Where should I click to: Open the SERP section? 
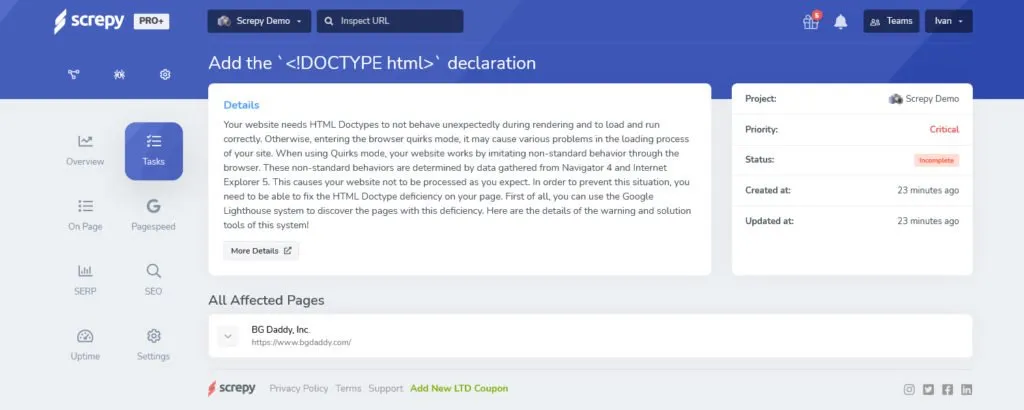click(x=85, y=280)
